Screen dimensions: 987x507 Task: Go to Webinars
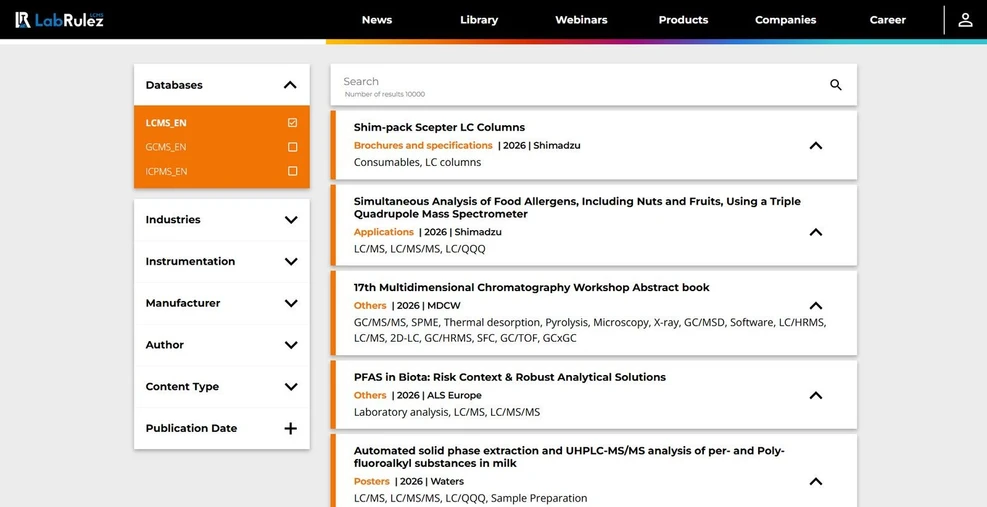(x=581, y=20)
